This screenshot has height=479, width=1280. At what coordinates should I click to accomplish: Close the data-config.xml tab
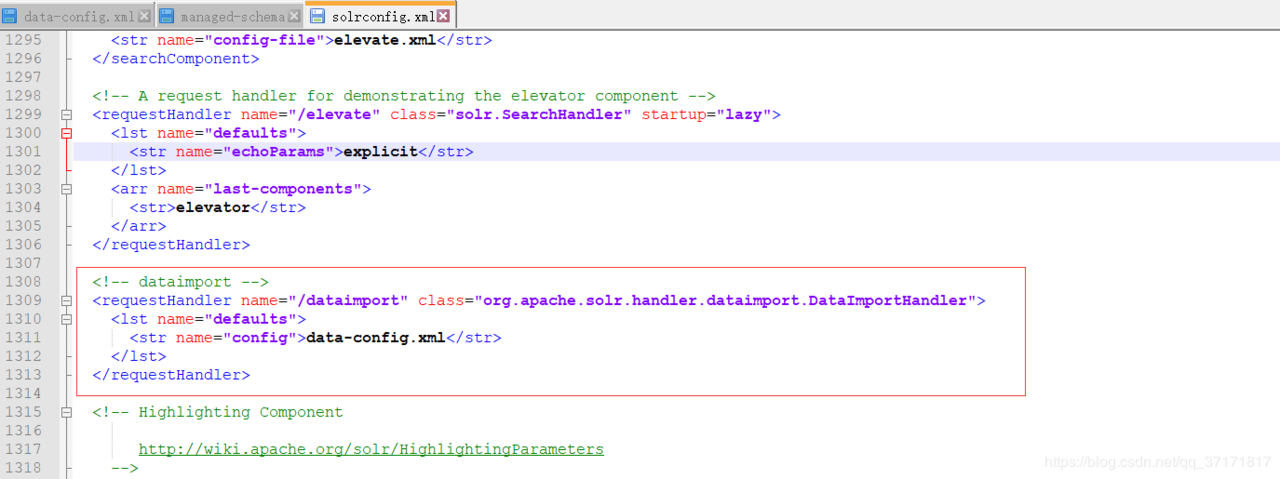[144, 16]
